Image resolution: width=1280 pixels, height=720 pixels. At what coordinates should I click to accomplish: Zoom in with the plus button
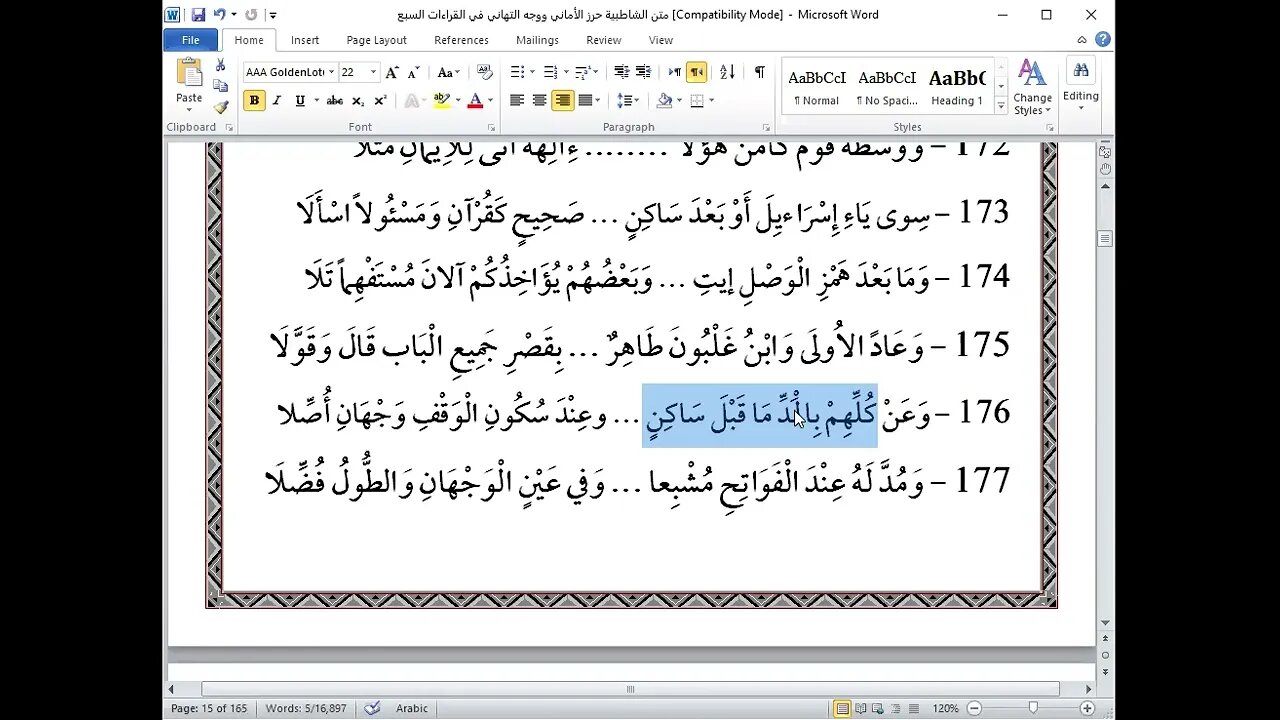pyautogui.click(x=1088, y=709)
